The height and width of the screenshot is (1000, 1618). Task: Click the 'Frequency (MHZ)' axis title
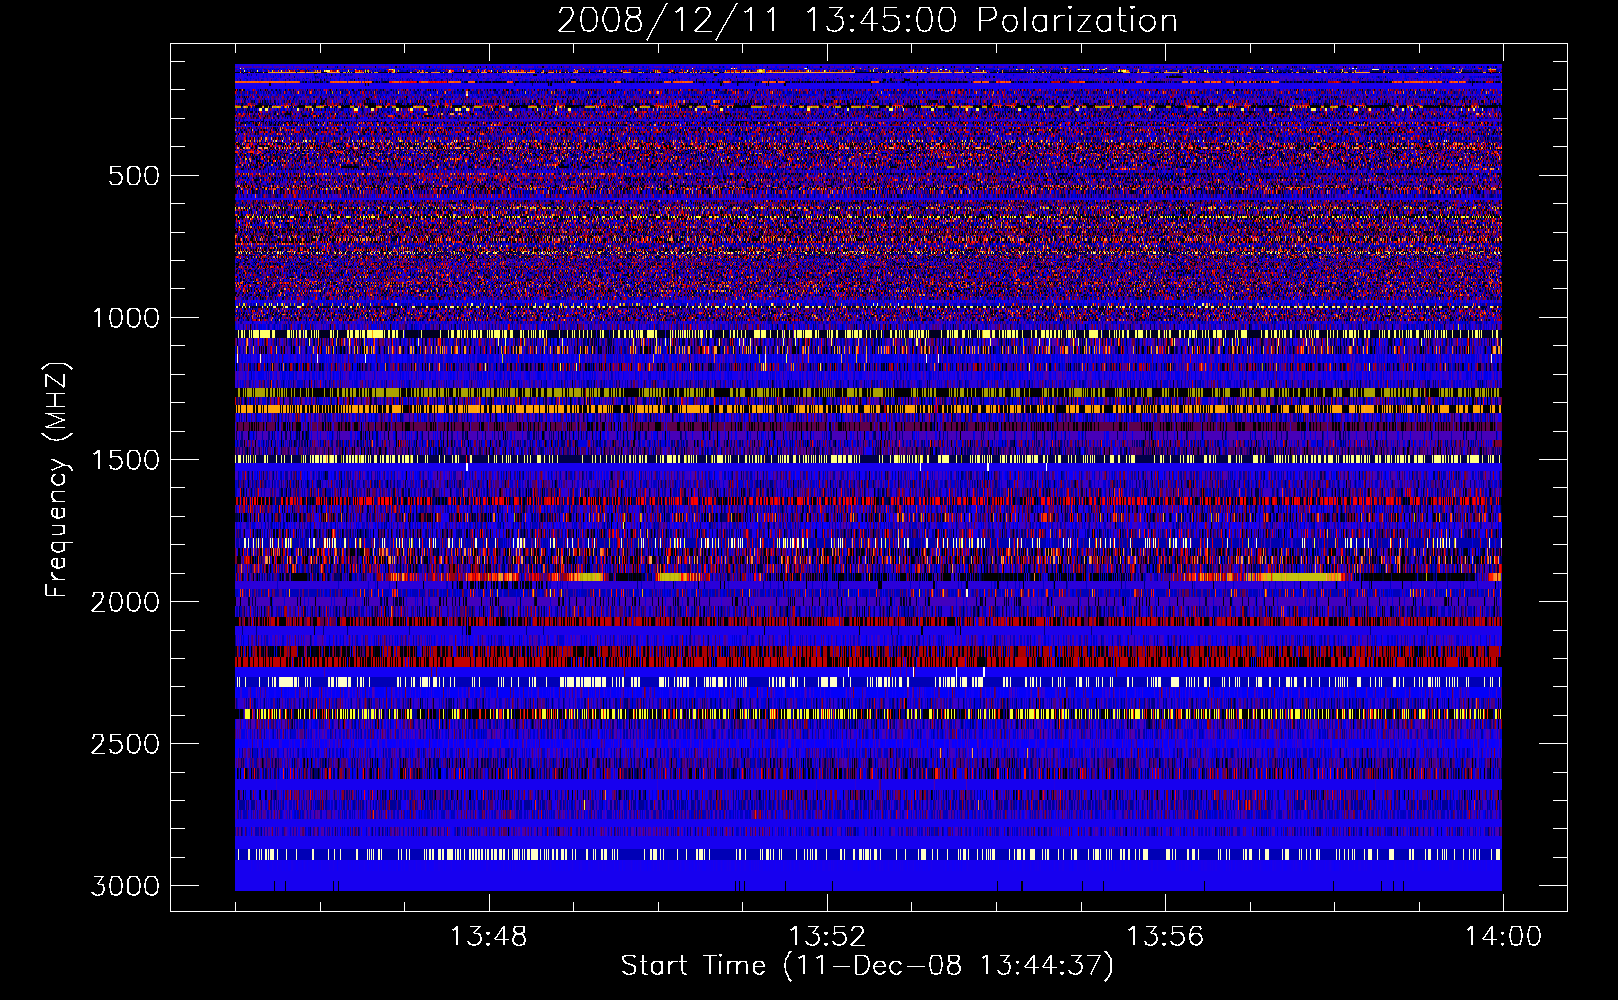click(58, 479)
